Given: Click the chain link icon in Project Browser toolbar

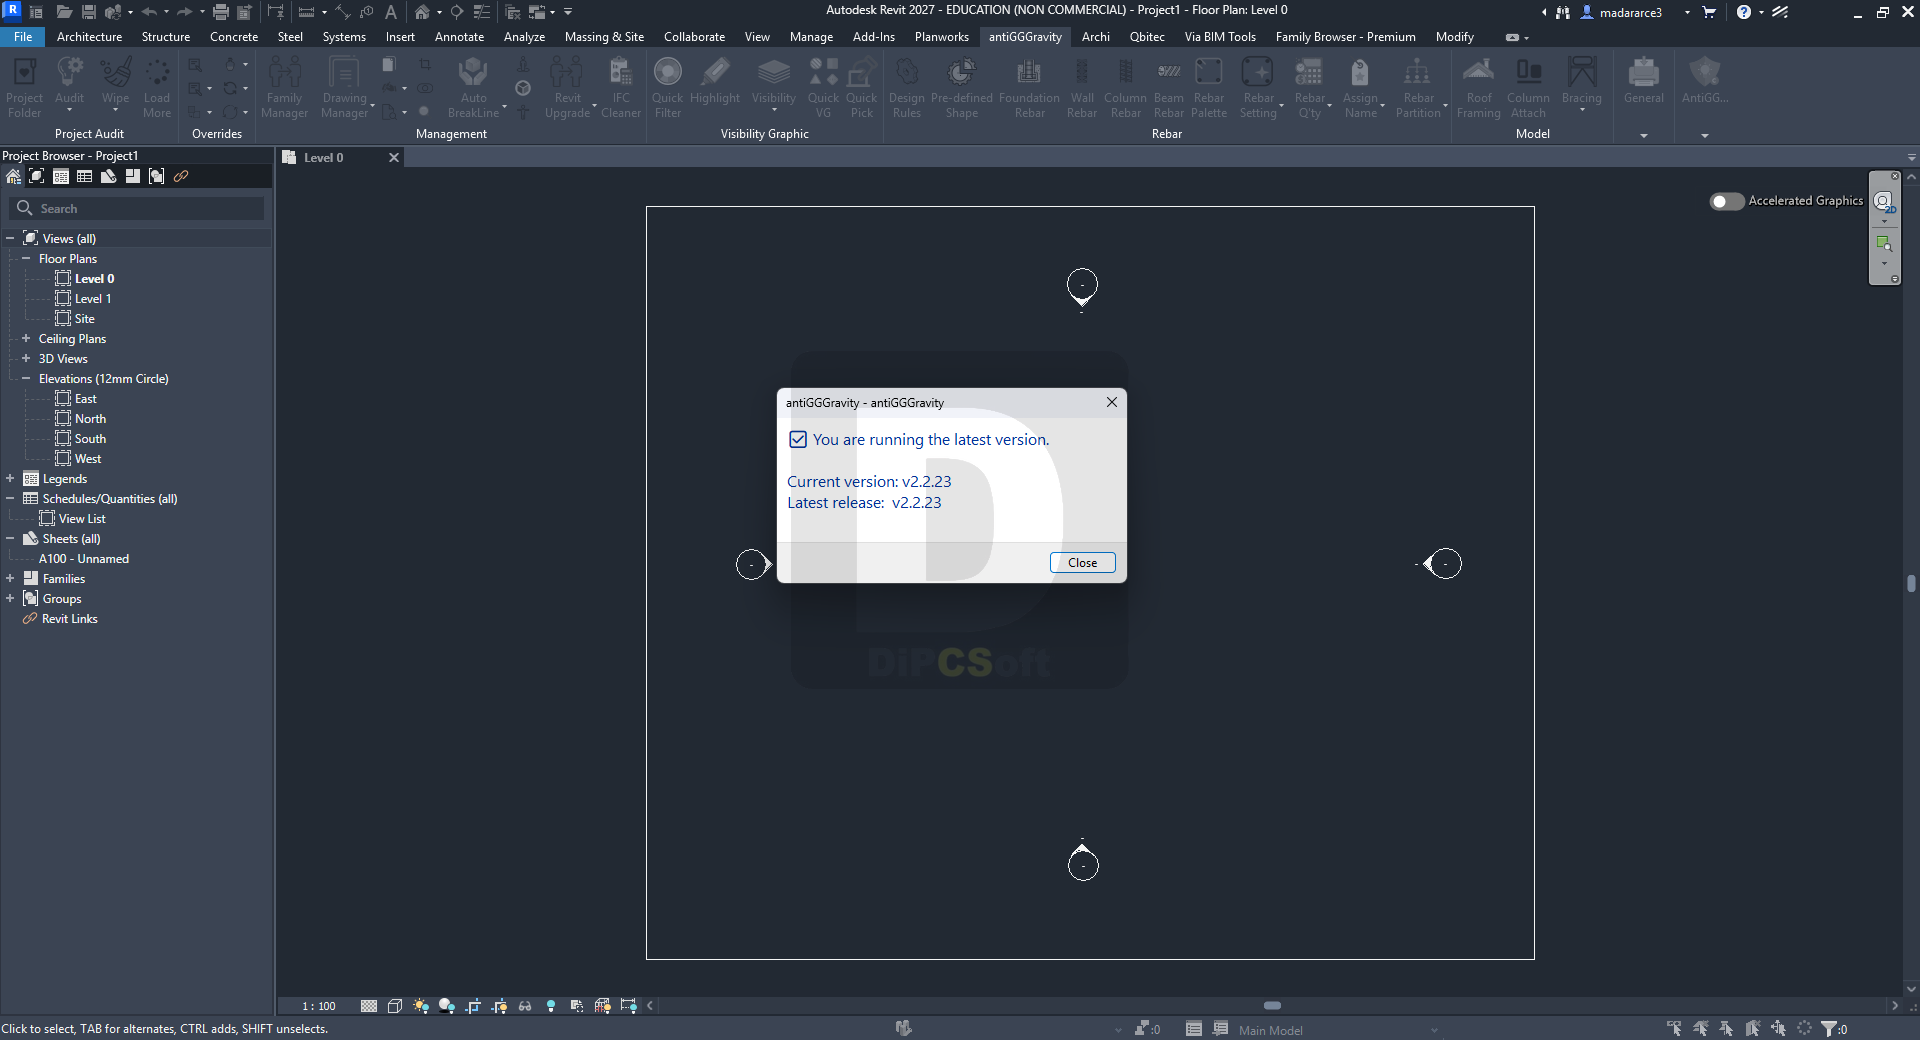Looking at the screenshot, I should [181, 176].
